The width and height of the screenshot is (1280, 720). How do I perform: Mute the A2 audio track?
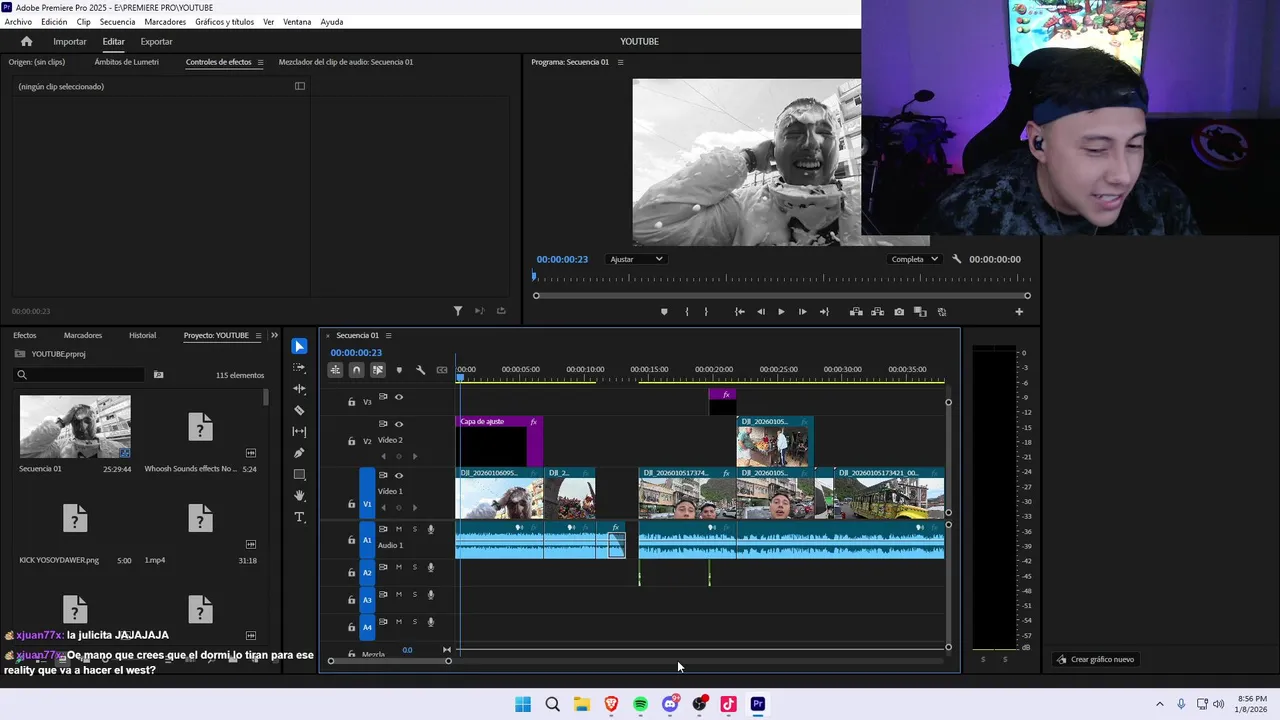point(398,567)
